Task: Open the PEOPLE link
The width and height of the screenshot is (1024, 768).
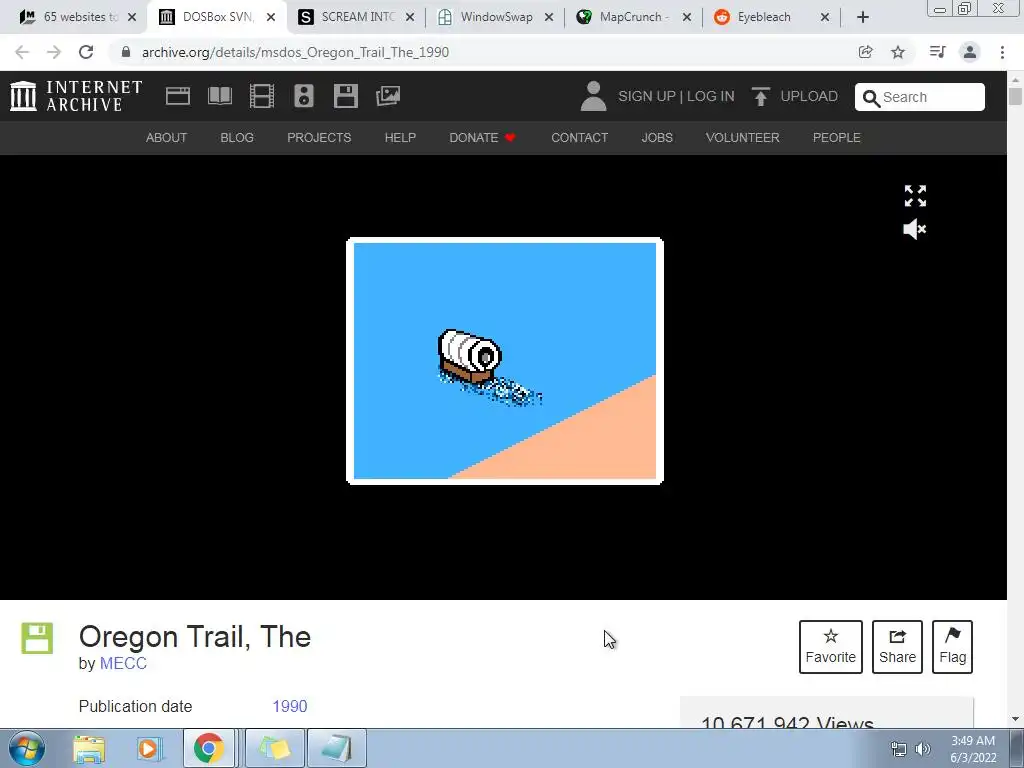Action: (x=837, y=138)
